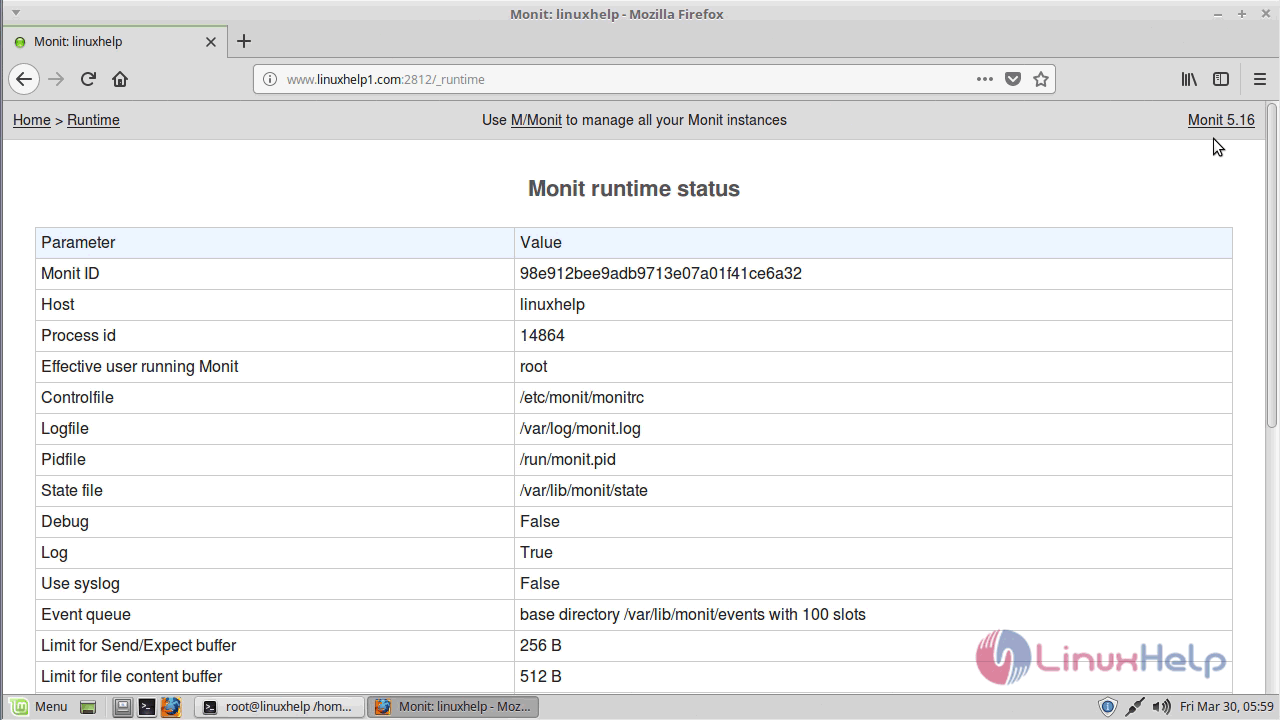Open the M/Monit link
This screenshot has height=720, width=1280.
[536, 120]
